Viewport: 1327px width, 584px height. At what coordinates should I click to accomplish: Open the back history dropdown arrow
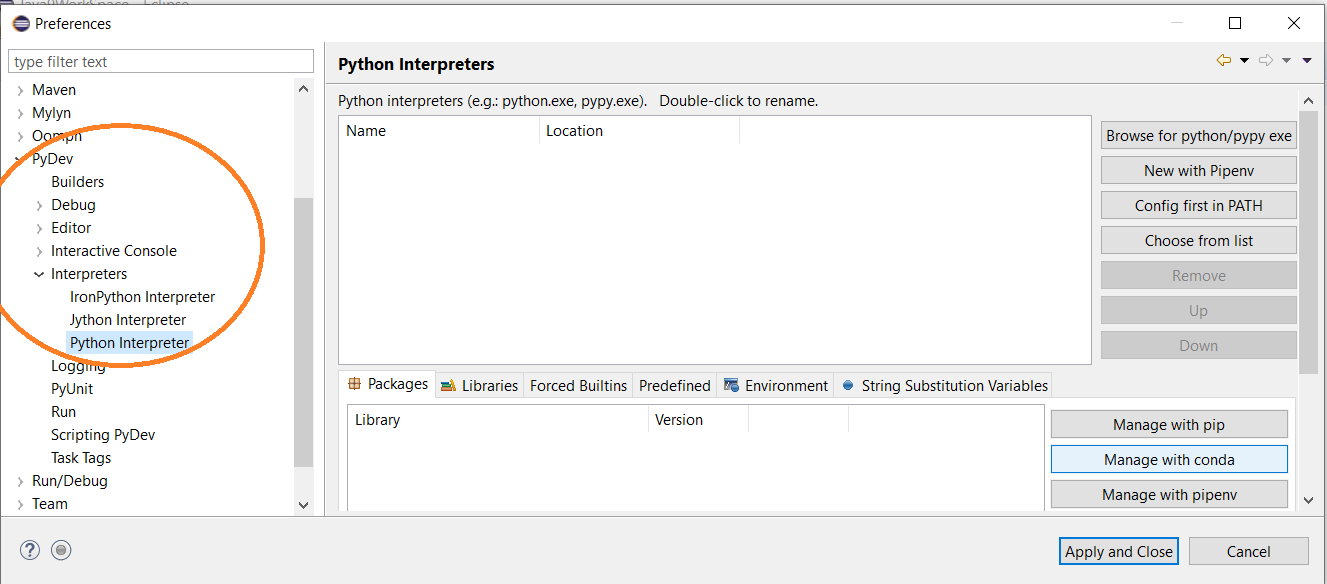[x=1244, y=61]
